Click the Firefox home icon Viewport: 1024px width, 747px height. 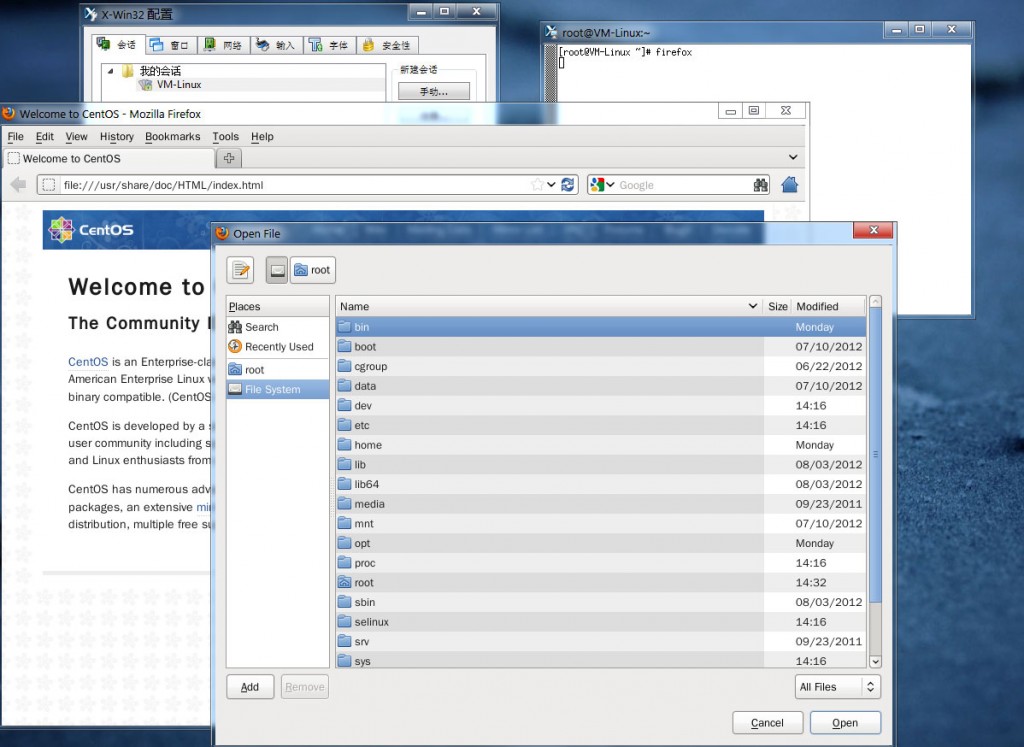(790, 185)
